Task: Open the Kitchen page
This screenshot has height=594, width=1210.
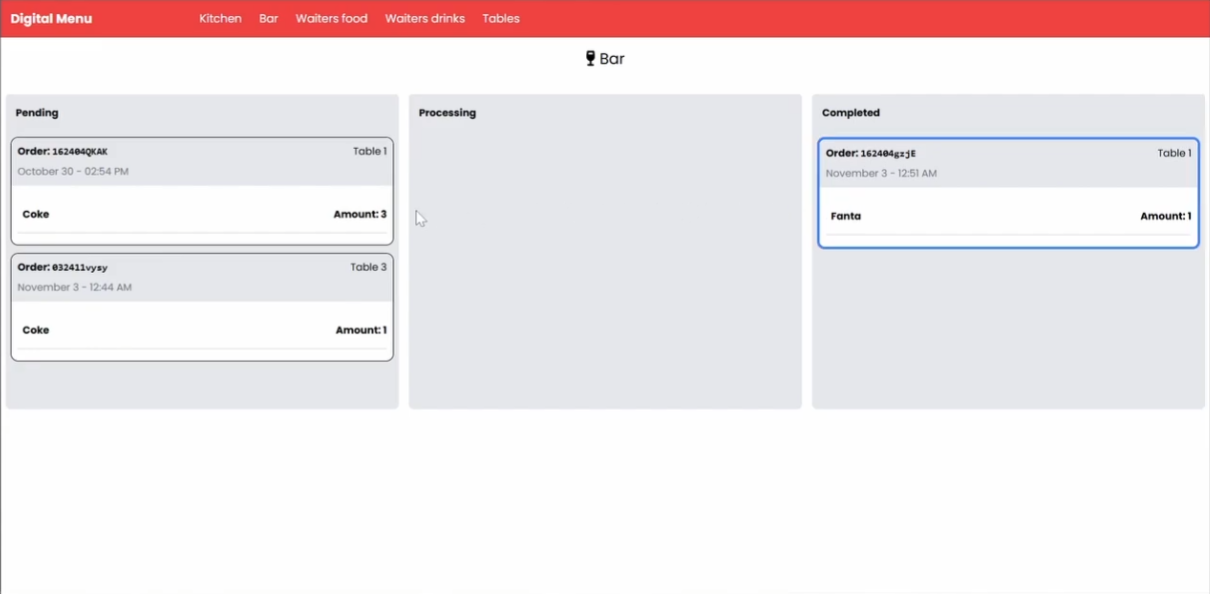Action: point(220,19)
